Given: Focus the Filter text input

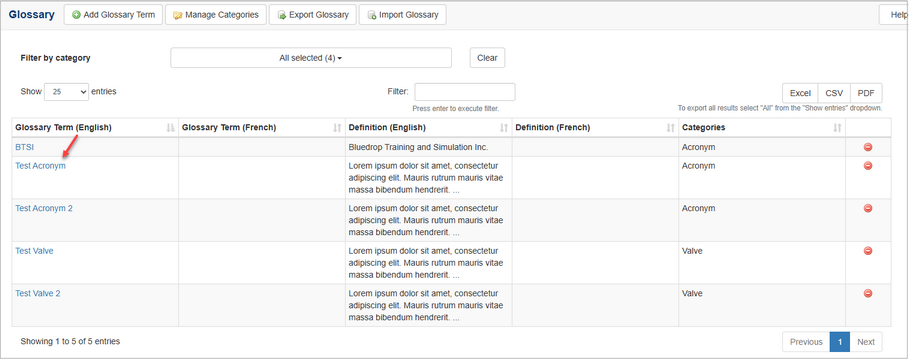Looking at the screenshot, I should pos(464,92).
